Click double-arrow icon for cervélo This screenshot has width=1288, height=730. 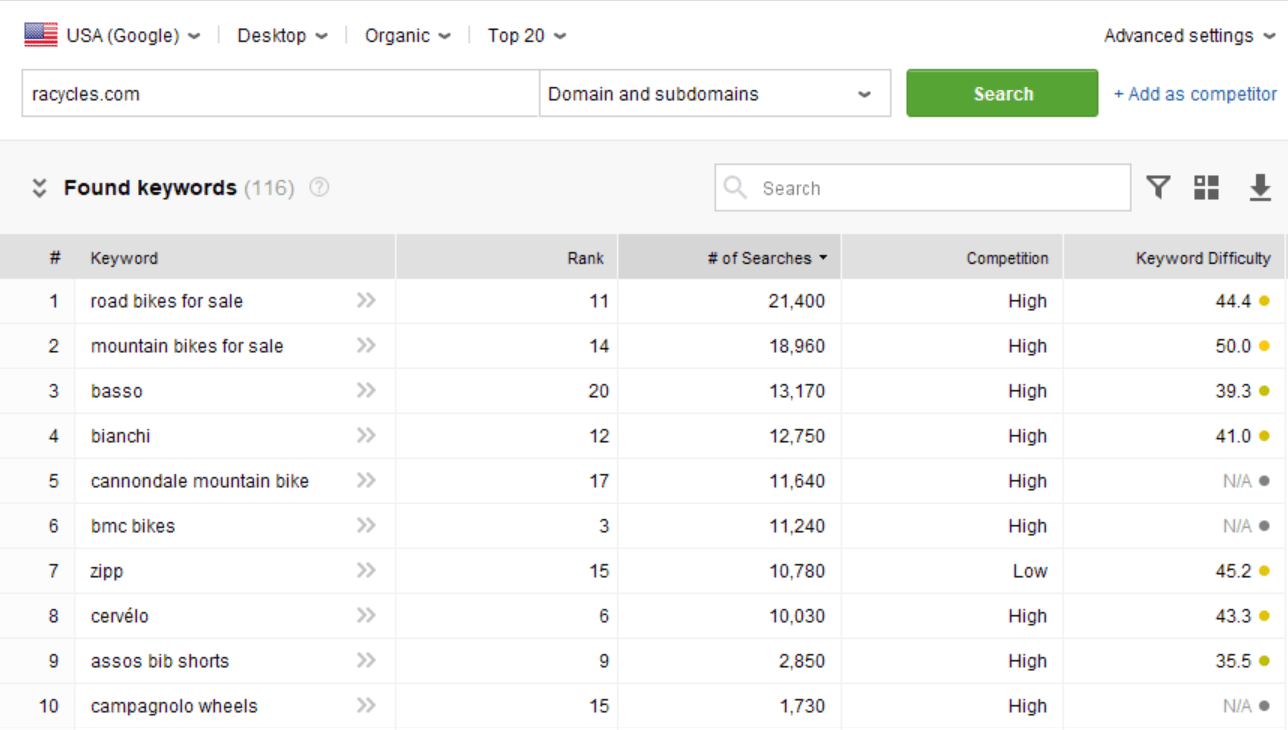click(x=366, y=615)
